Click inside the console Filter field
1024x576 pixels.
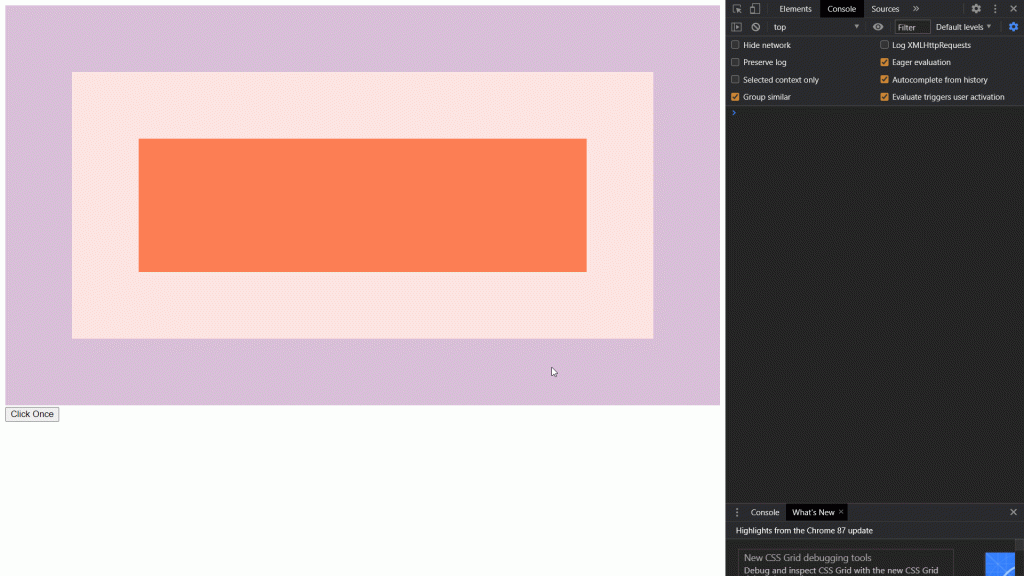point(912,27)
